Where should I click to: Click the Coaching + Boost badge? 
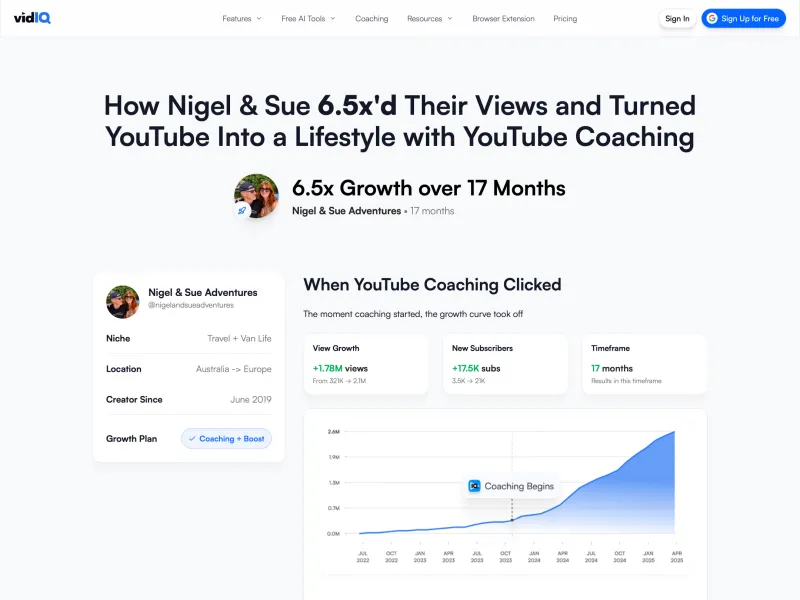[x=226, y=439]
